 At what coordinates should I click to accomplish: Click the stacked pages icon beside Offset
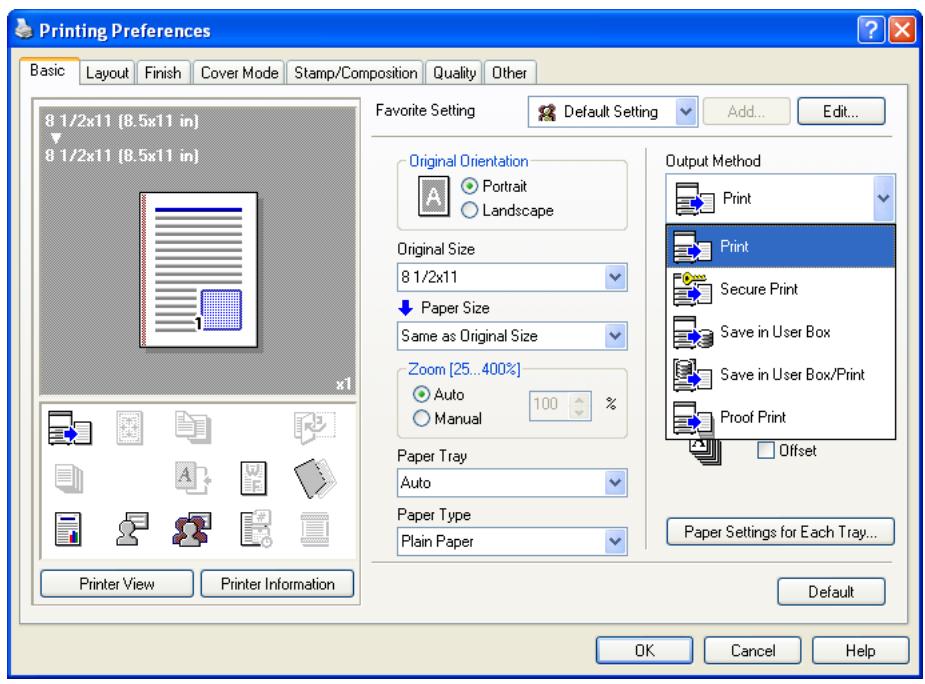tap(705, 451)
